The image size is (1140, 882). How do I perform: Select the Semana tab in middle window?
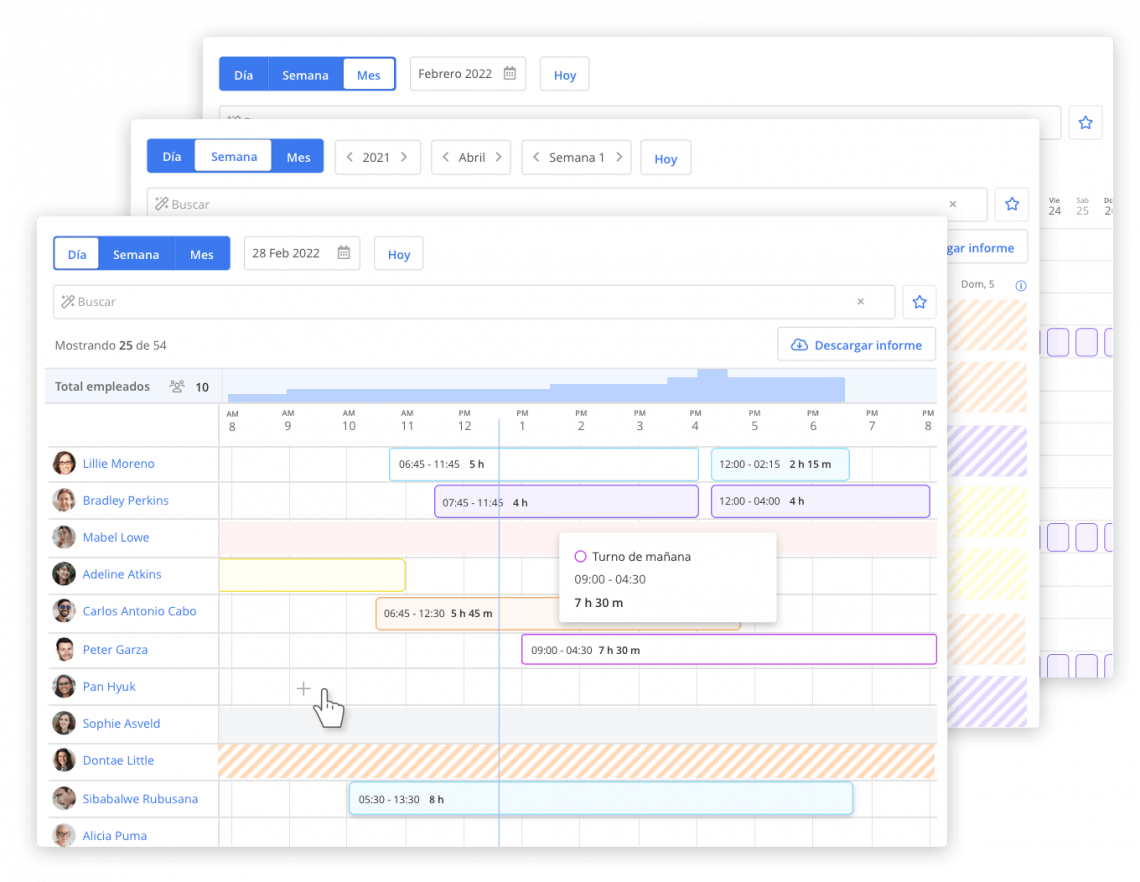coord(234,156)
